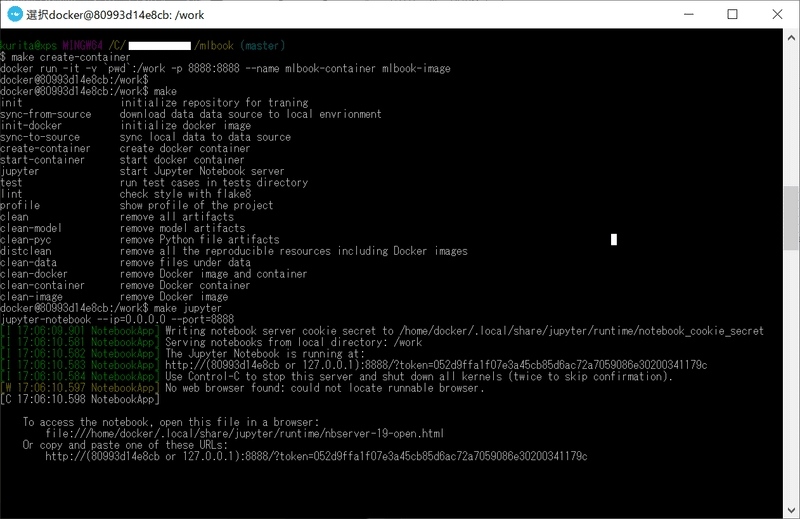Click the terminal app icon in title bar
The width and height of the screenshot is (800, 519).
(15, 14)
